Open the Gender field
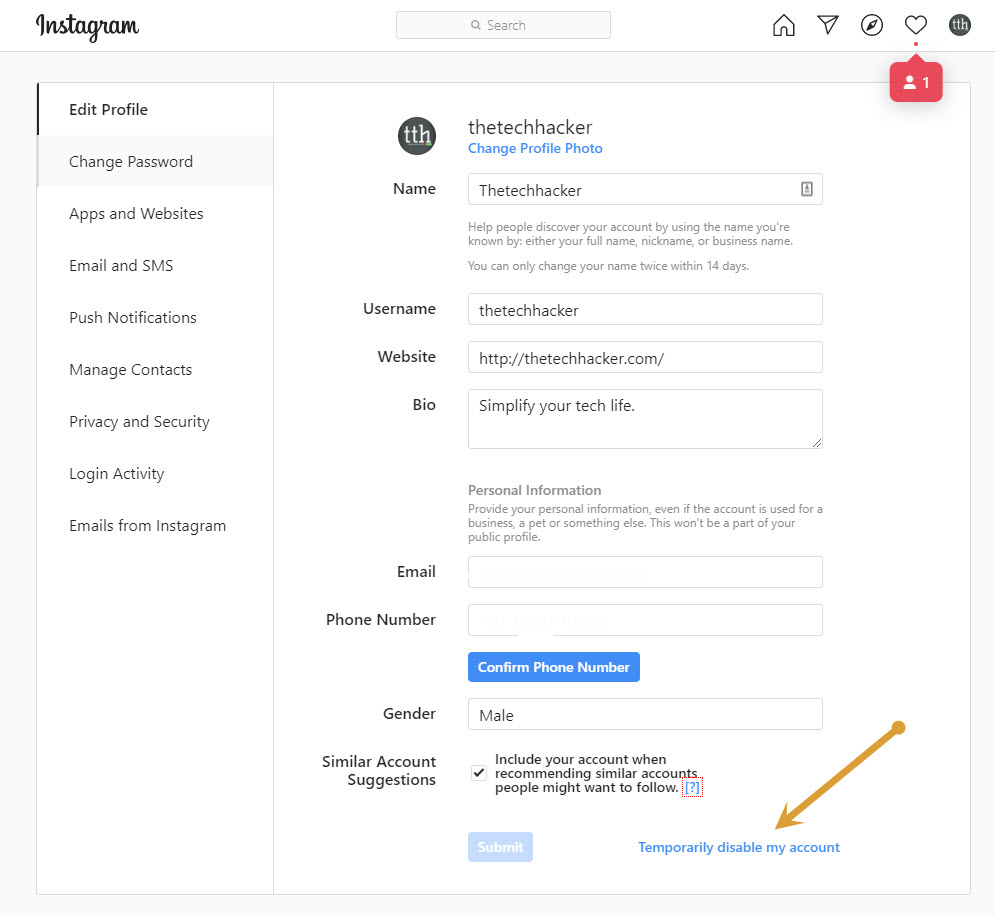 click(645, 714)
